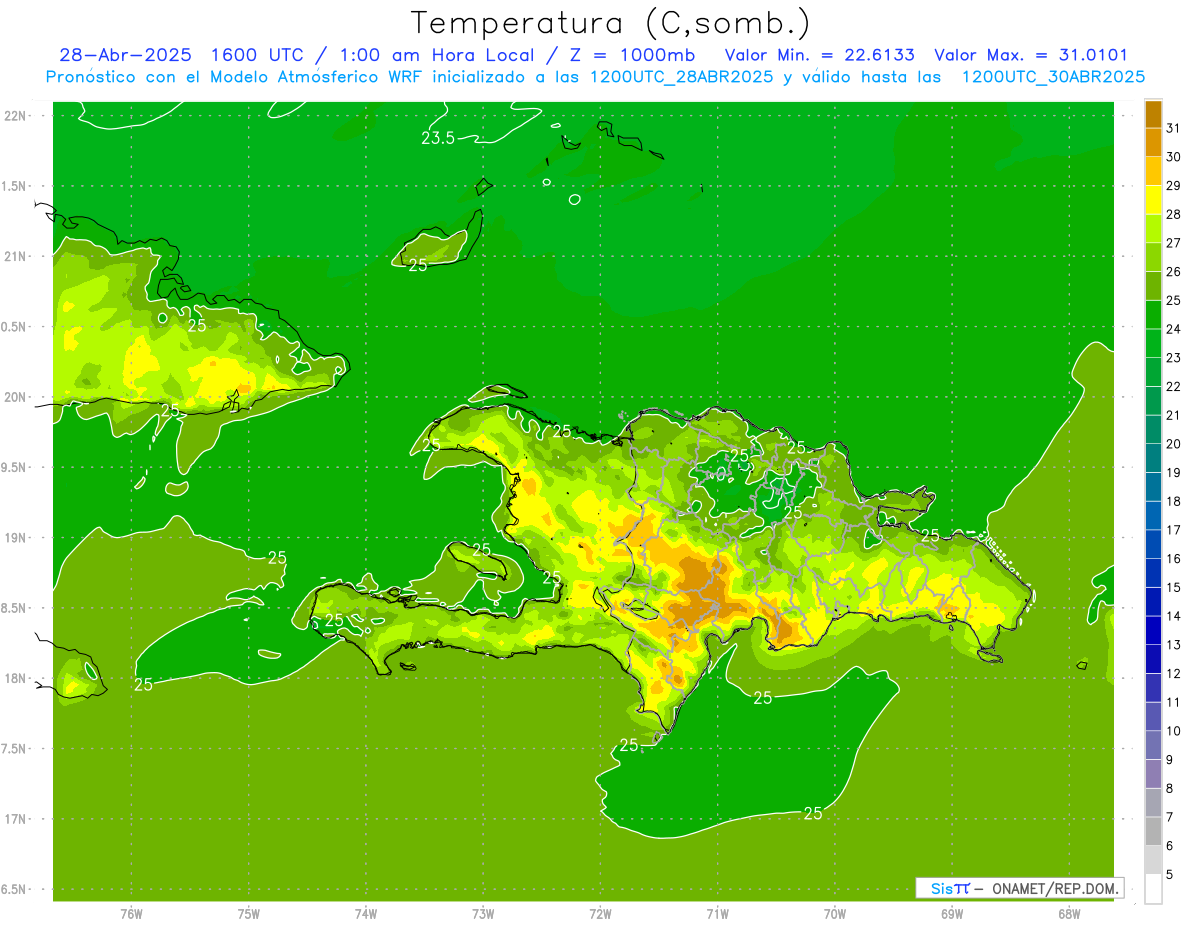Click legend value '31'
The height and width of the screenshot is (927, 1200).
(1173, 128)
